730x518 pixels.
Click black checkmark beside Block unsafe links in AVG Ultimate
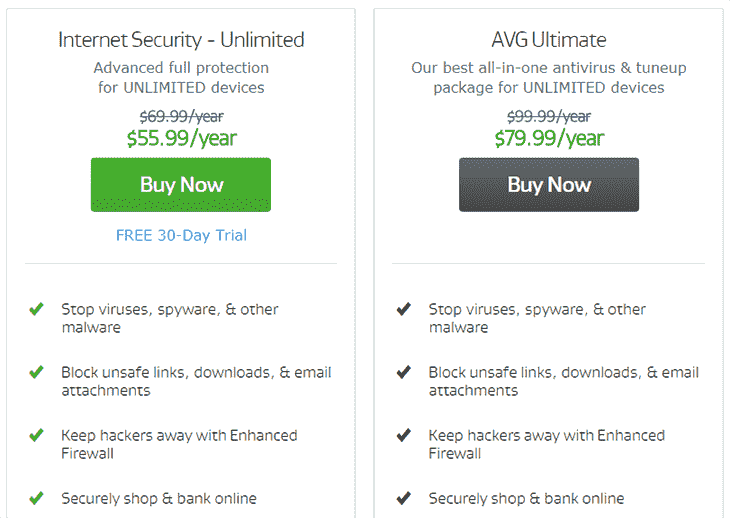[404, 372]
